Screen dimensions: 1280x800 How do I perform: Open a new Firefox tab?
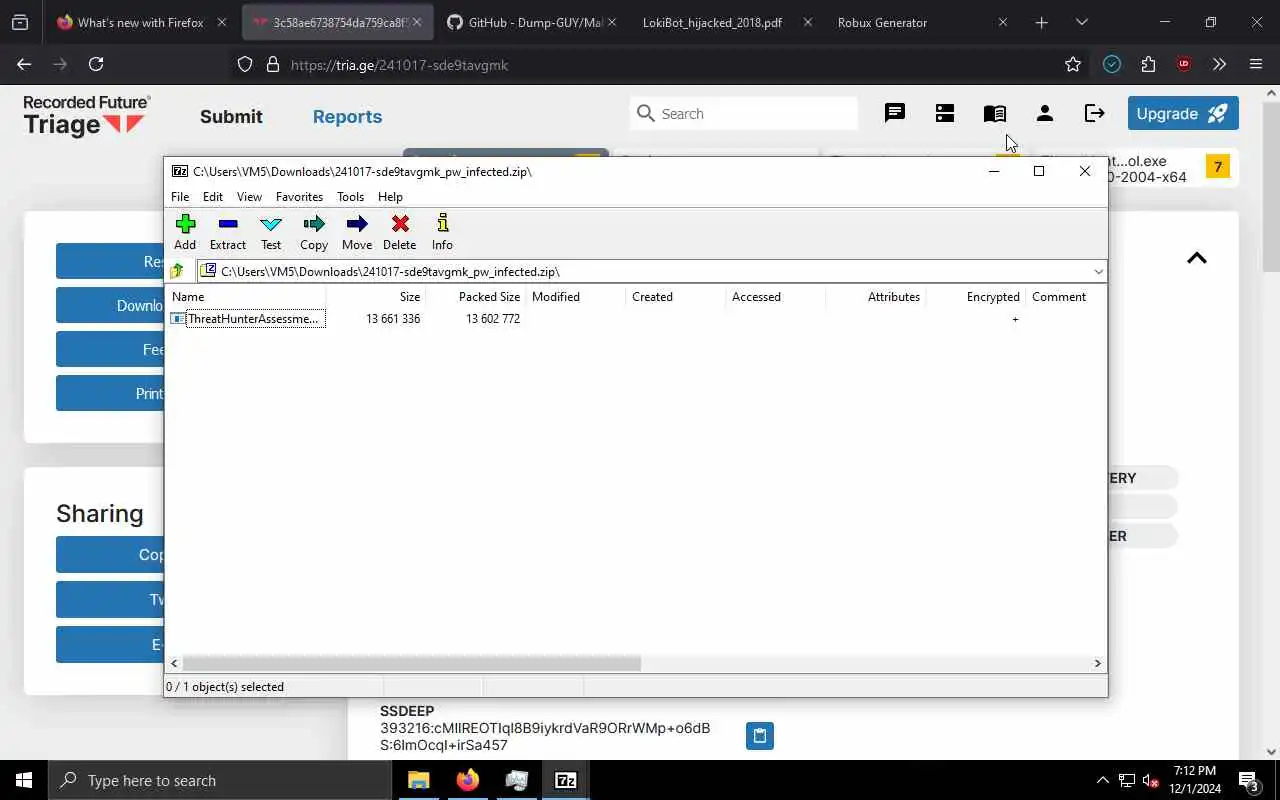1041,22
